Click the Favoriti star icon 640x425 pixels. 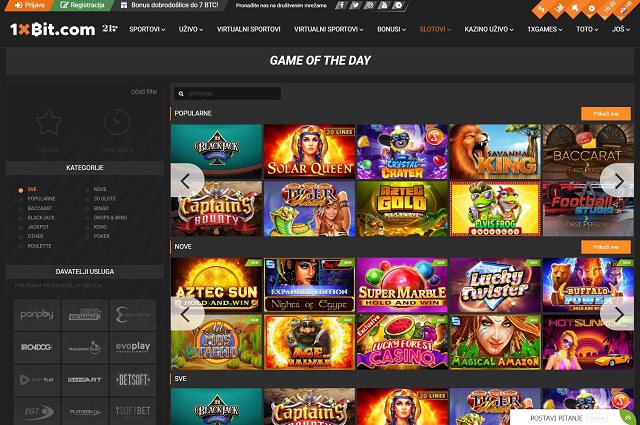(49, 122)
